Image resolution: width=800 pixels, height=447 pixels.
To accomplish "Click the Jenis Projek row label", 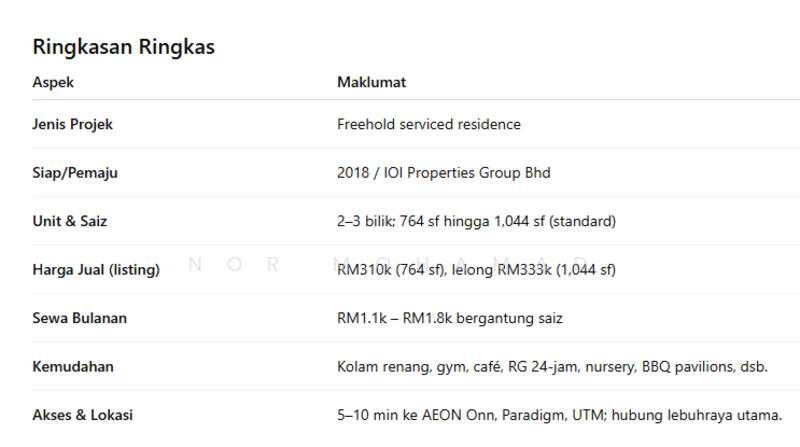I will tap(73, 125).
